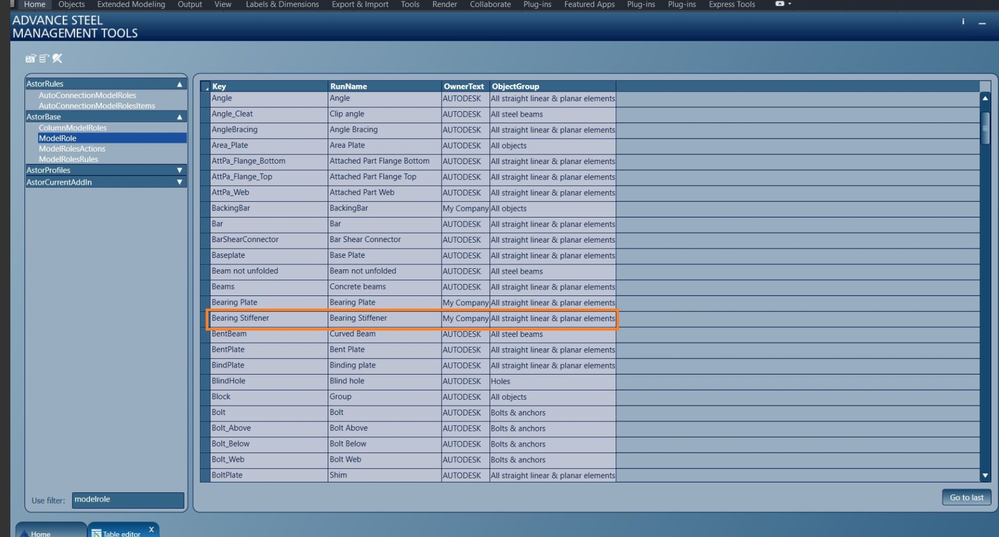The height and width of the screenshot is (537, 999).
Task: Click the table's vertical scrollbar thumb
Action: tap(985, 128)
